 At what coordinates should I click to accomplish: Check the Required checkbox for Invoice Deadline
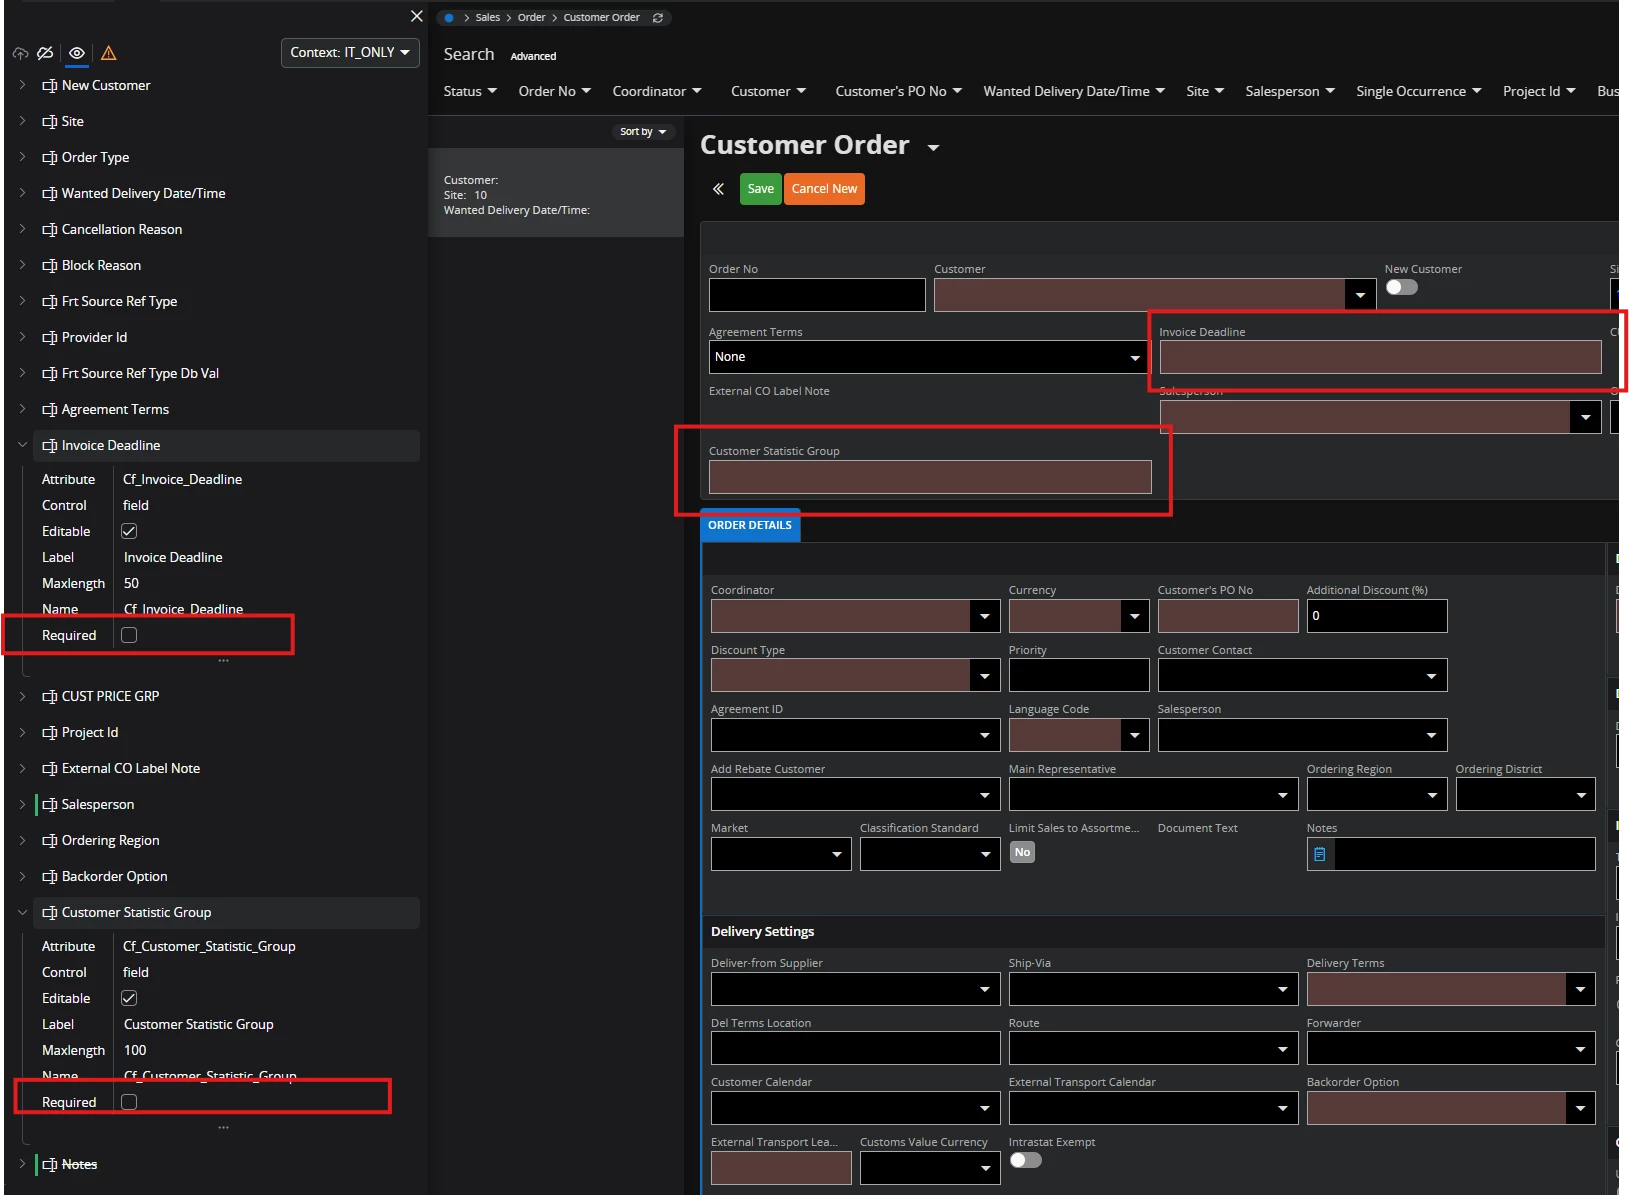(x=128, y=635)
